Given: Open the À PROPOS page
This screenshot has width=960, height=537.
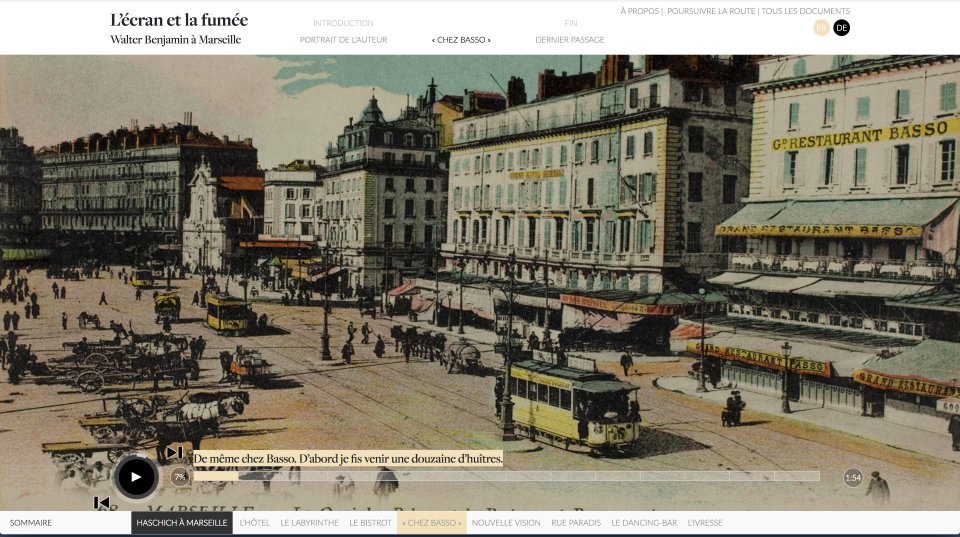Looking at the screenshot, I should (639, 11).
